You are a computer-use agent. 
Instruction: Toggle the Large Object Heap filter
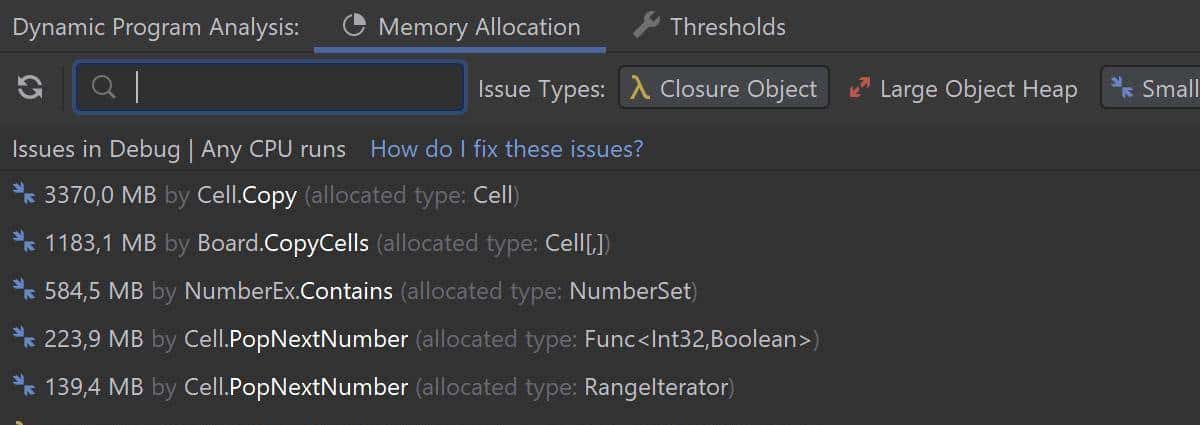963,88
